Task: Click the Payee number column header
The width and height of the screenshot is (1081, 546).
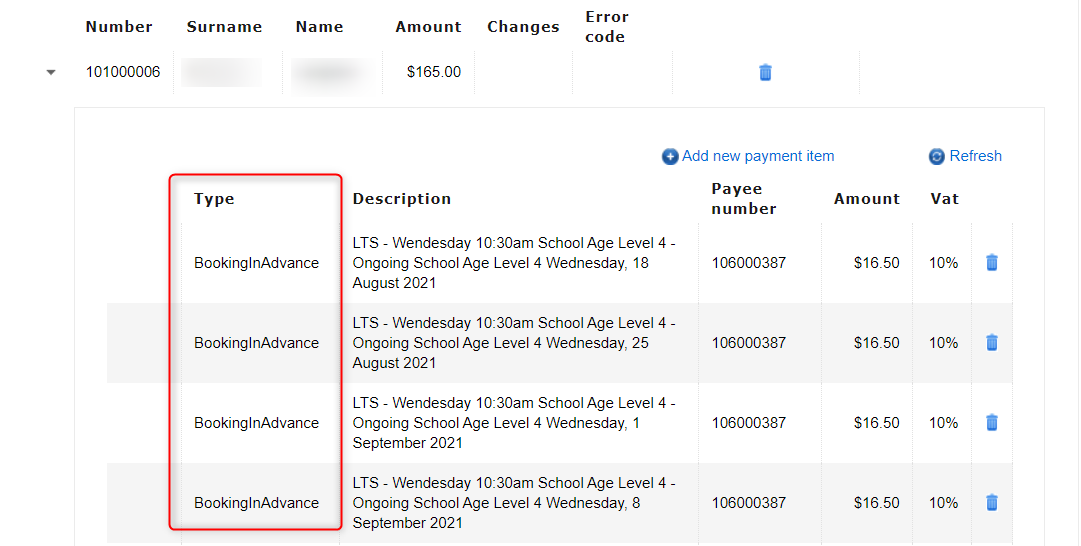Action: (x=743, y=199)
